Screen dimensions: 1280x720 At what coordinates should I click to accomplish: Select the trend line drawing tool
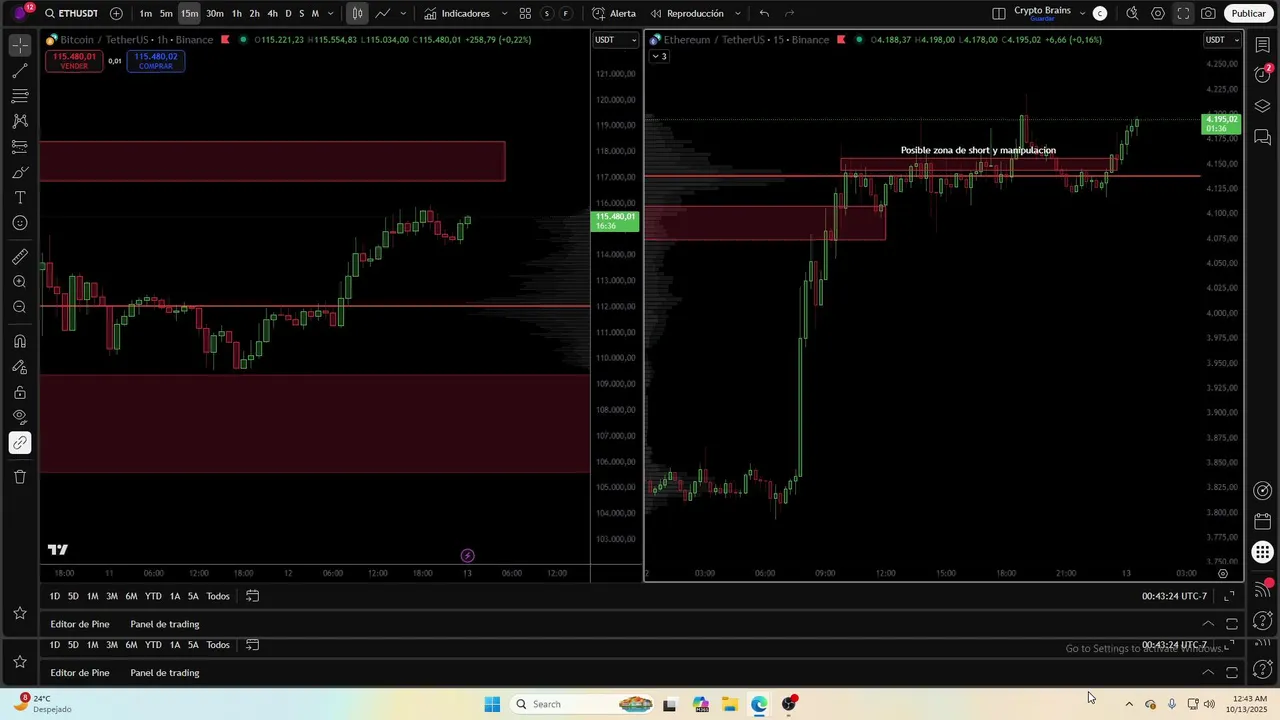pos(20,71)
